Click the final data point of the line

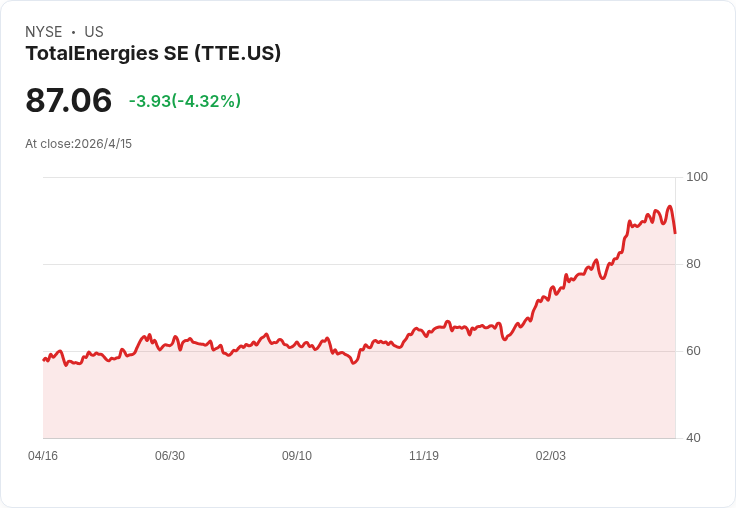pyautogui.click(x=675, y=233)
